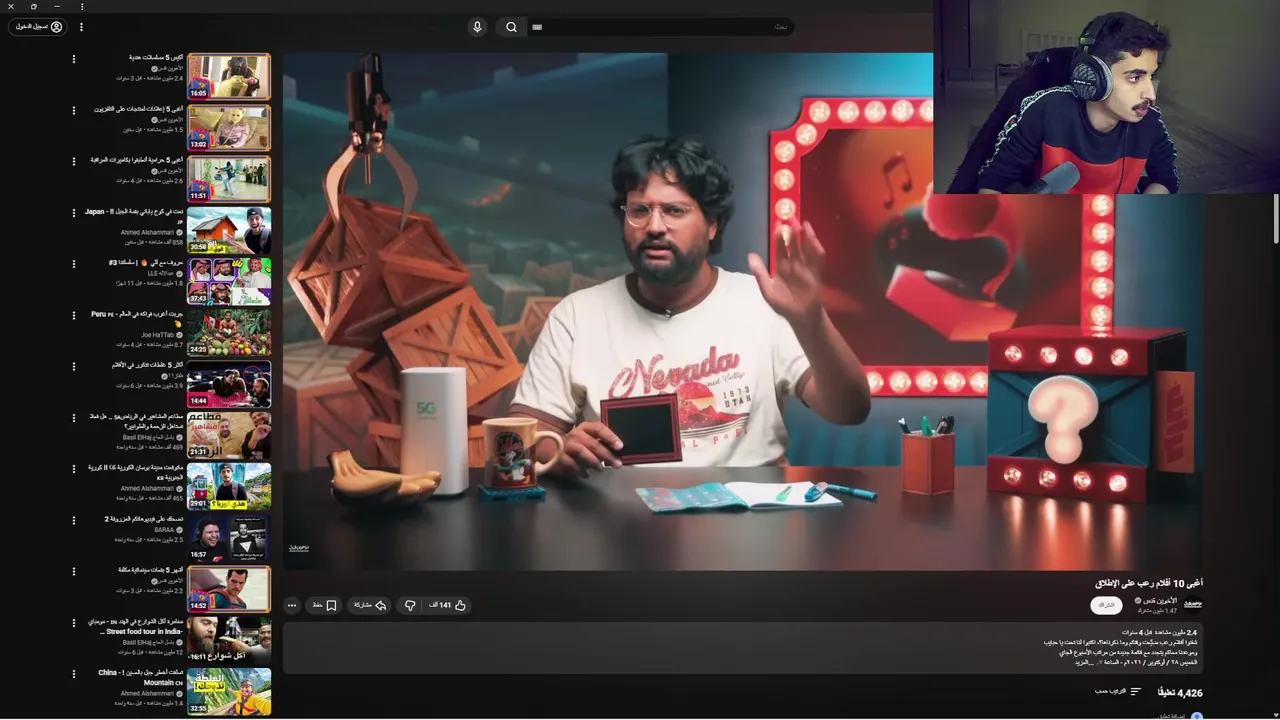
Task: Open the Peru video title link
Action: [x=137, y=318]
